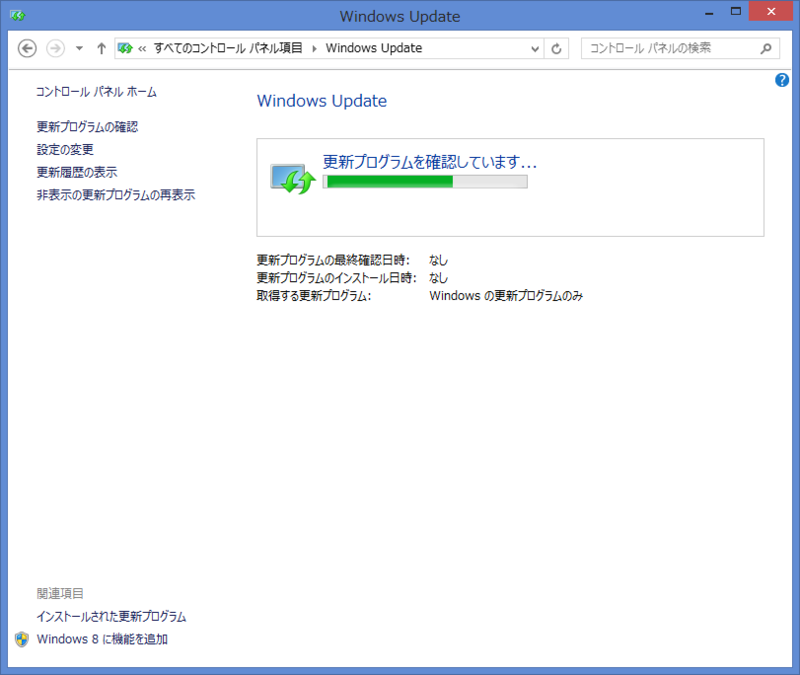This screenshot has width=800, height=675.
Task: Open 設定の変更 link
Action: [x=65, y=149]
